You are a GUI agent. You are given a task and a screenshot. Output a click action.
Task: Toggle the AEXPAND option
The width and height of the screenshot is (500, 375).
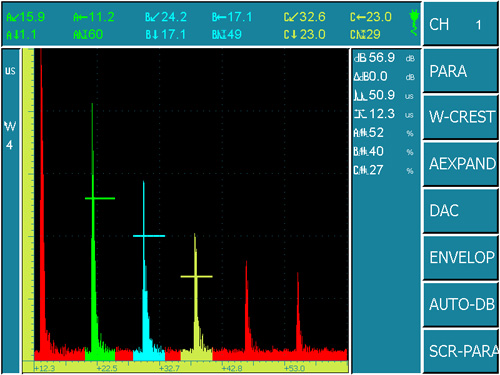pos(460,164)
